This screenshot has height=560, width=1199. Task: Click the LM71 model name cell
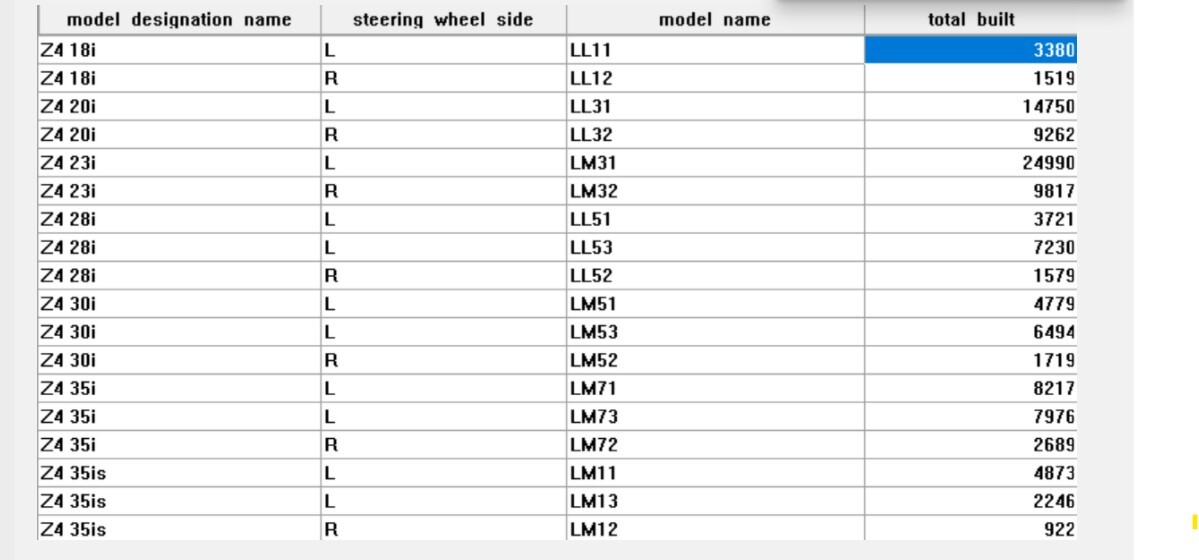(x=715, y=388)
